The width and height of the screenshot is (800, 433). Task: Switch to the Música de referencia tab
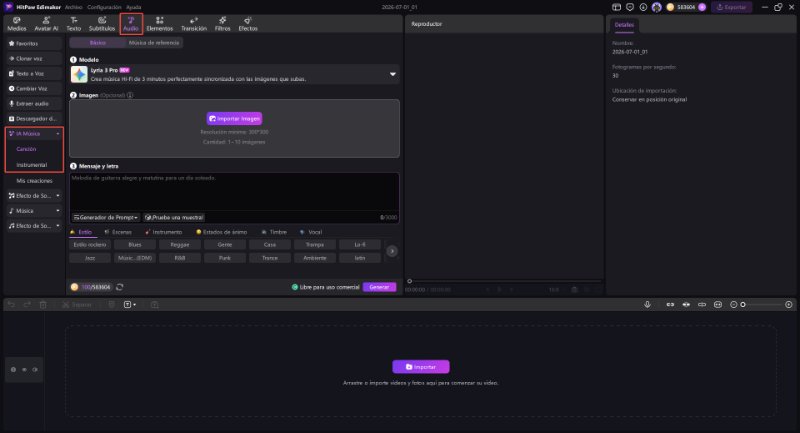(154, 43)
